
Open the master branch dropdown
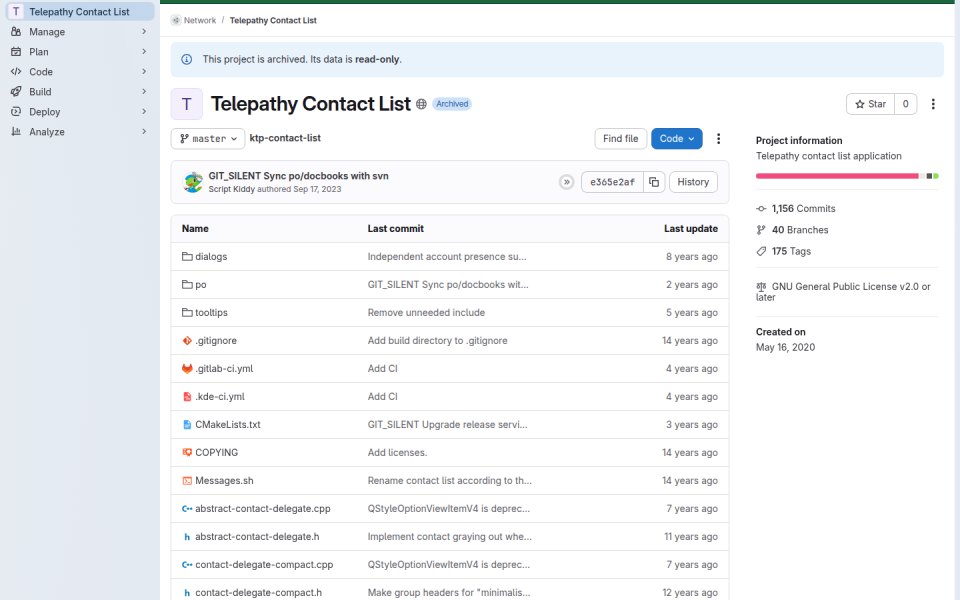208,138
